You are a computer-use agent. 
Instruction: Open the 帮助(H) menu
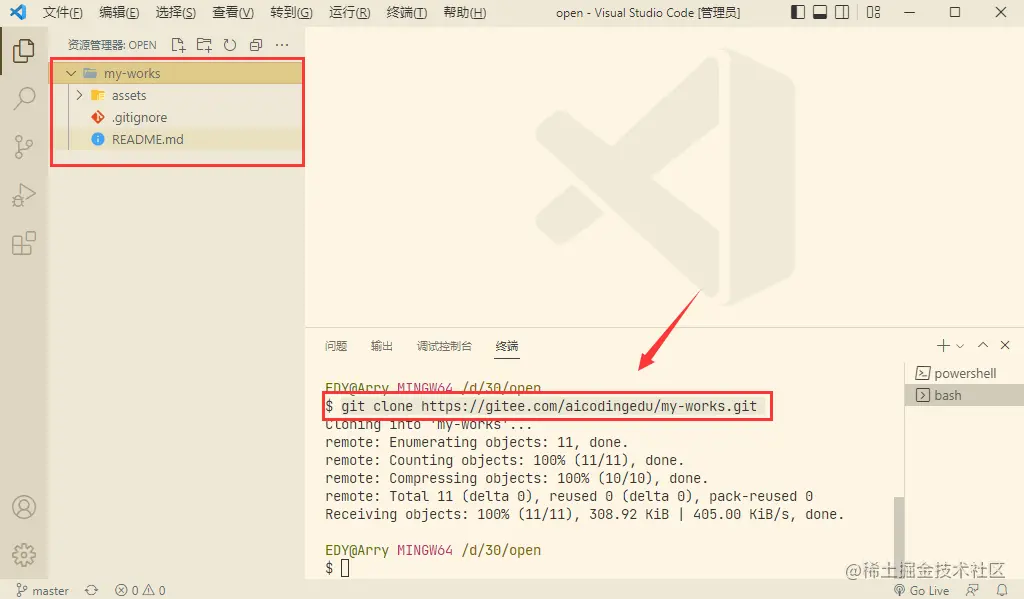pyautogui.click(x=464, y=12)
